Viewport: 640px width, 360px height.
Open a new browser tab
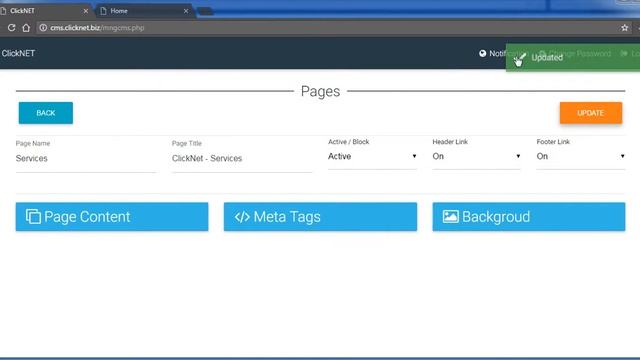coord(205,11)
